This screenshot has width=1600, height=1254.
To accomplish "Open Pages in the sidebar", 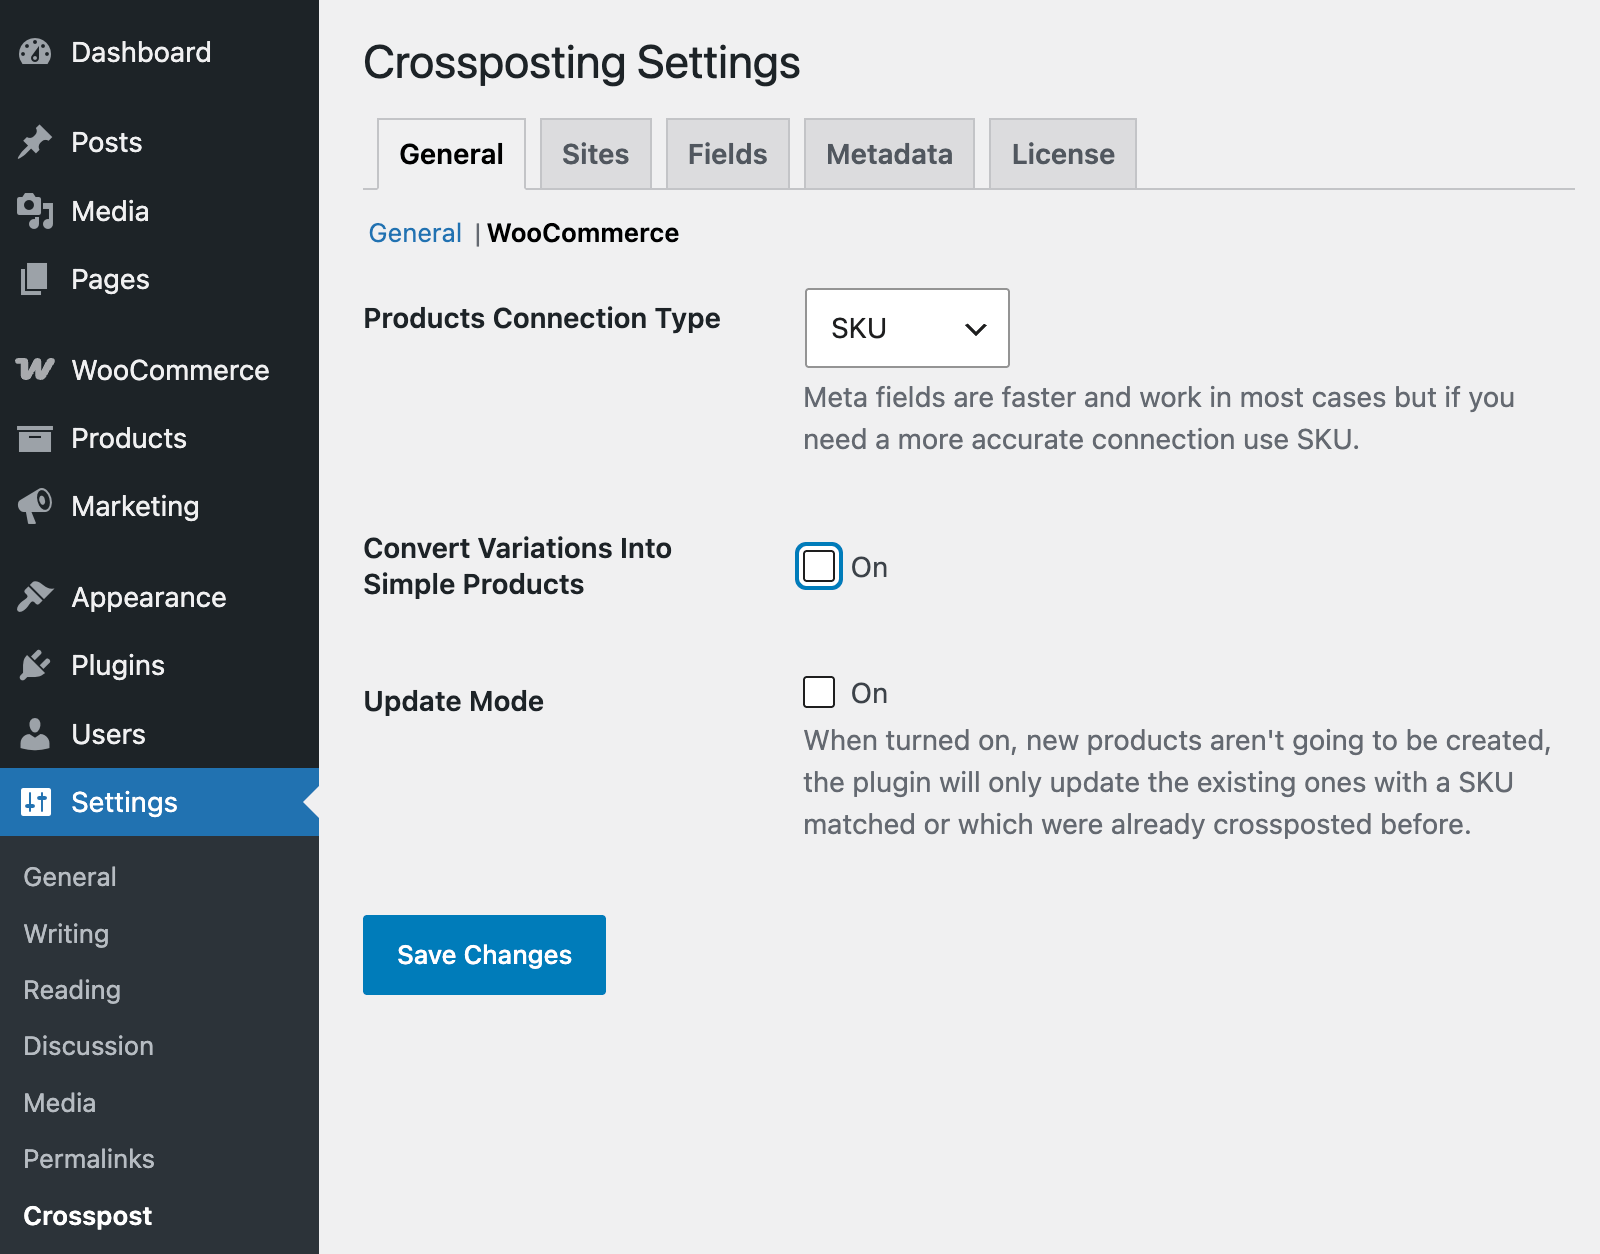I will click(159, 279).
